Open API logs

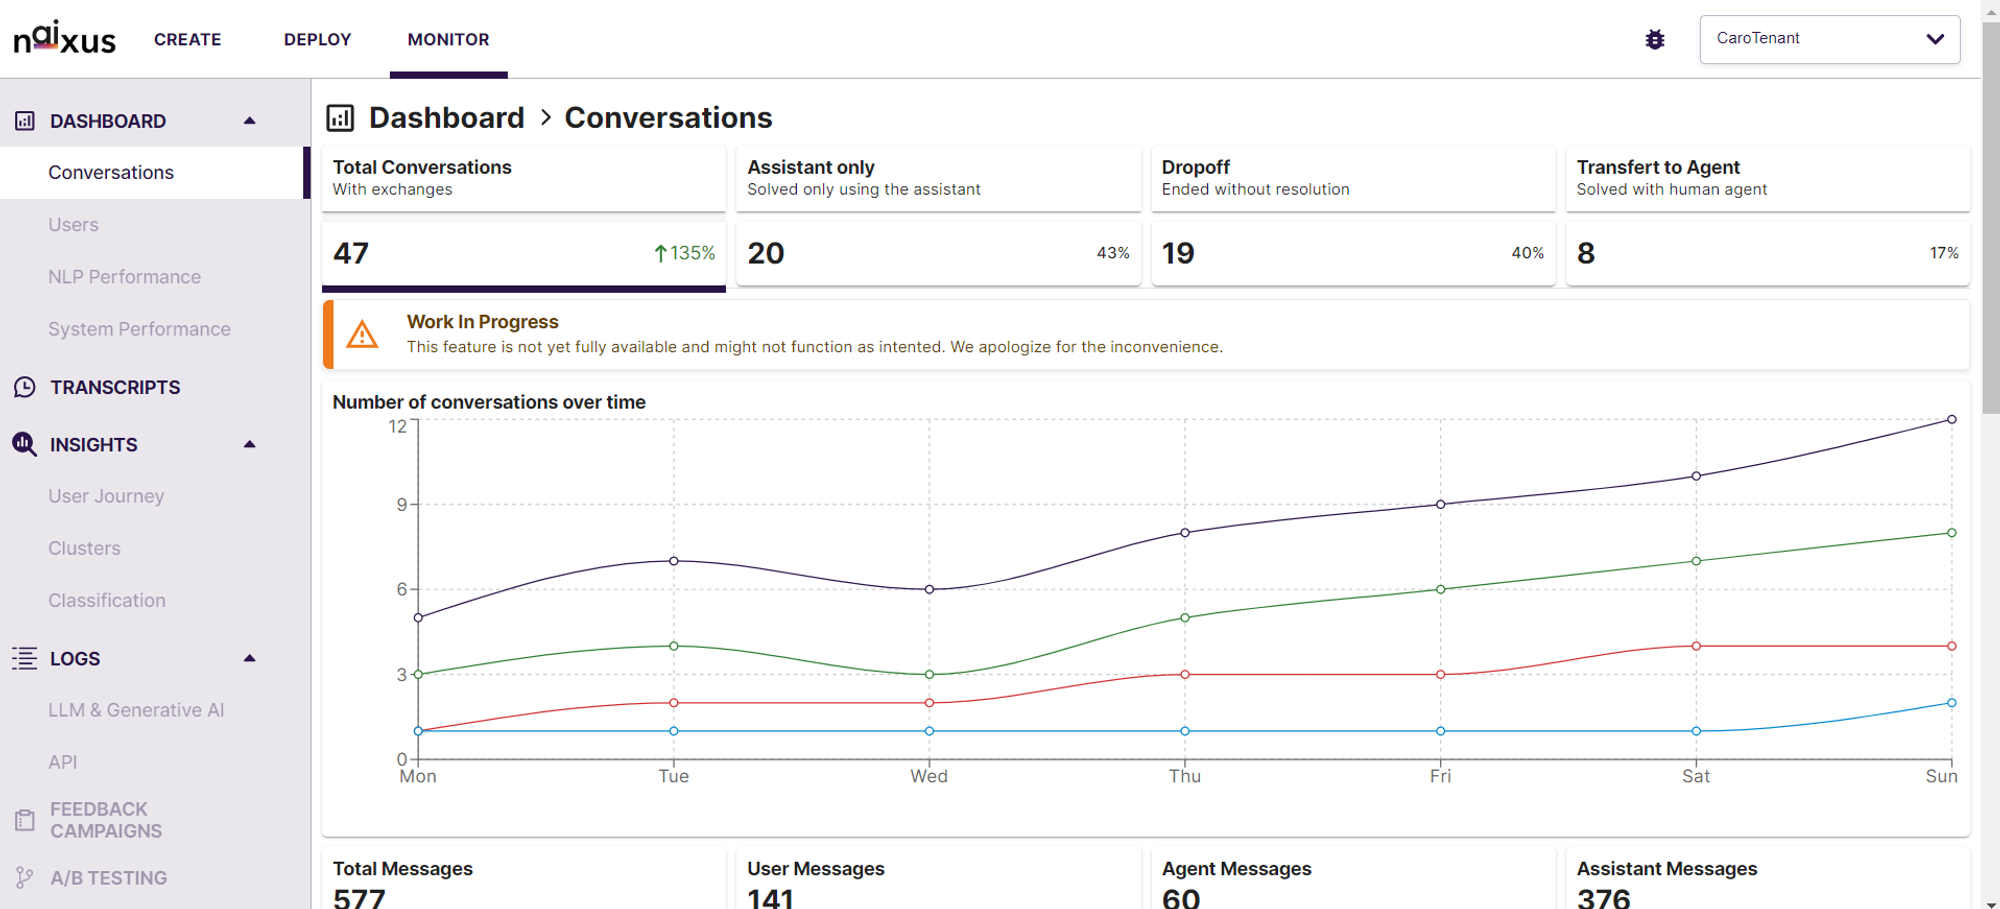(63, 762)
